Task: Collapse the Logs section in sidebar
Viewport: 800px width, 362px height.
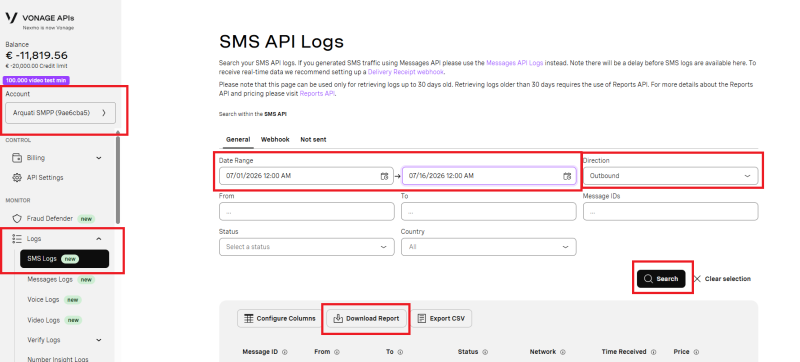Action: (99, 239)
